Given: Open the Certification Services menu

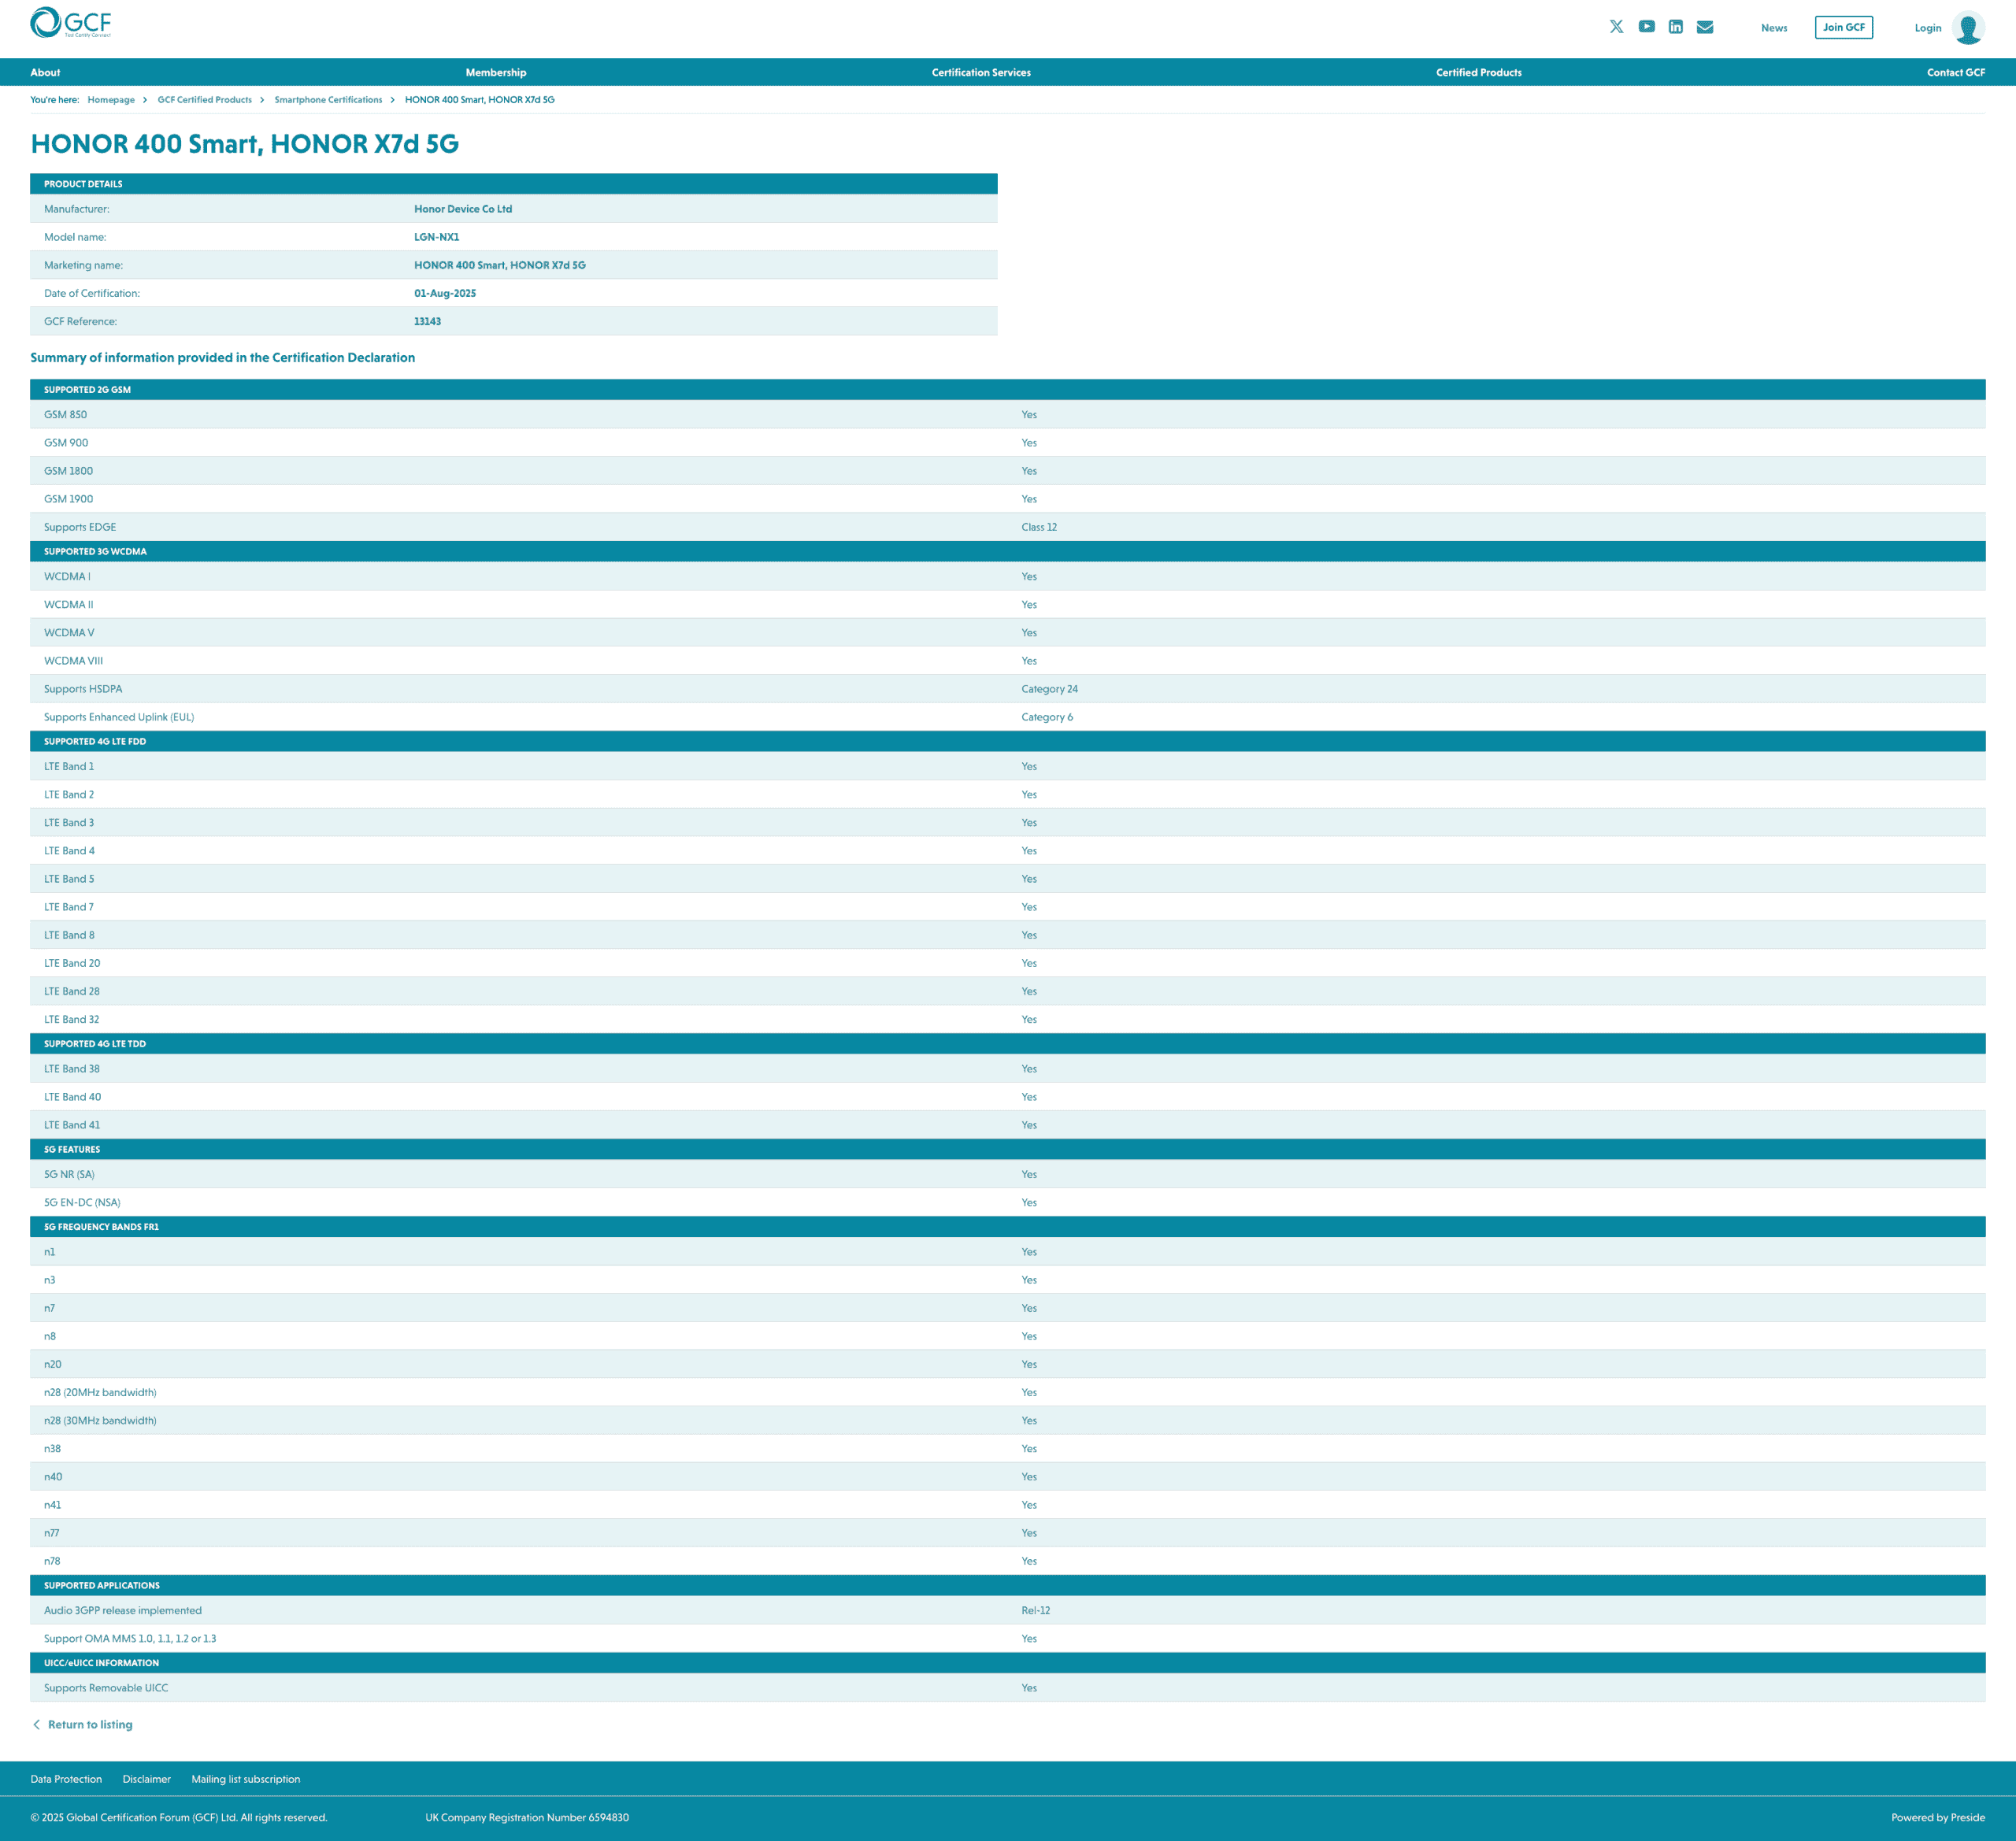Looking at the screenshot, I should pyautogui.click(x=981, y=72).
